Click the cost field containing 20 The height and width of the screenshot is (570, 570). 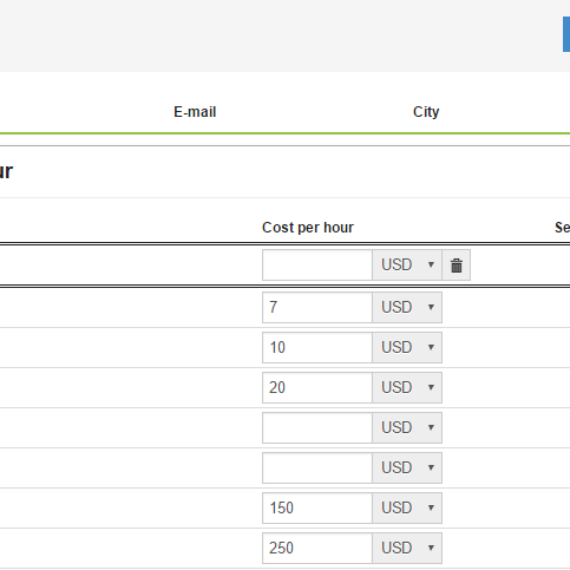(x=317, y=388)
